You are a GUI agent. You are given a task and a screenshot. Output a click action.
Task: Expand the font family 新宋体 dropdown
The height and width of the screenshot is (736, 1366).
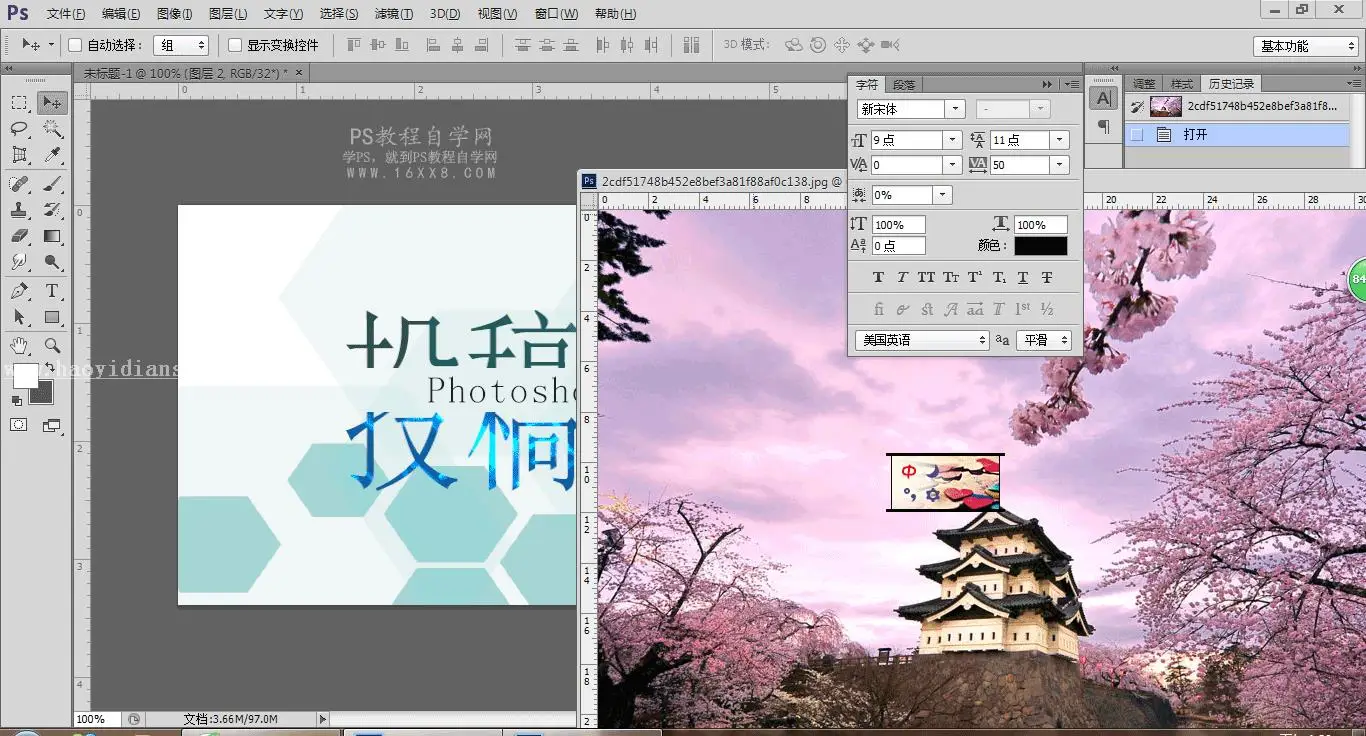click(x=955, y=109)
